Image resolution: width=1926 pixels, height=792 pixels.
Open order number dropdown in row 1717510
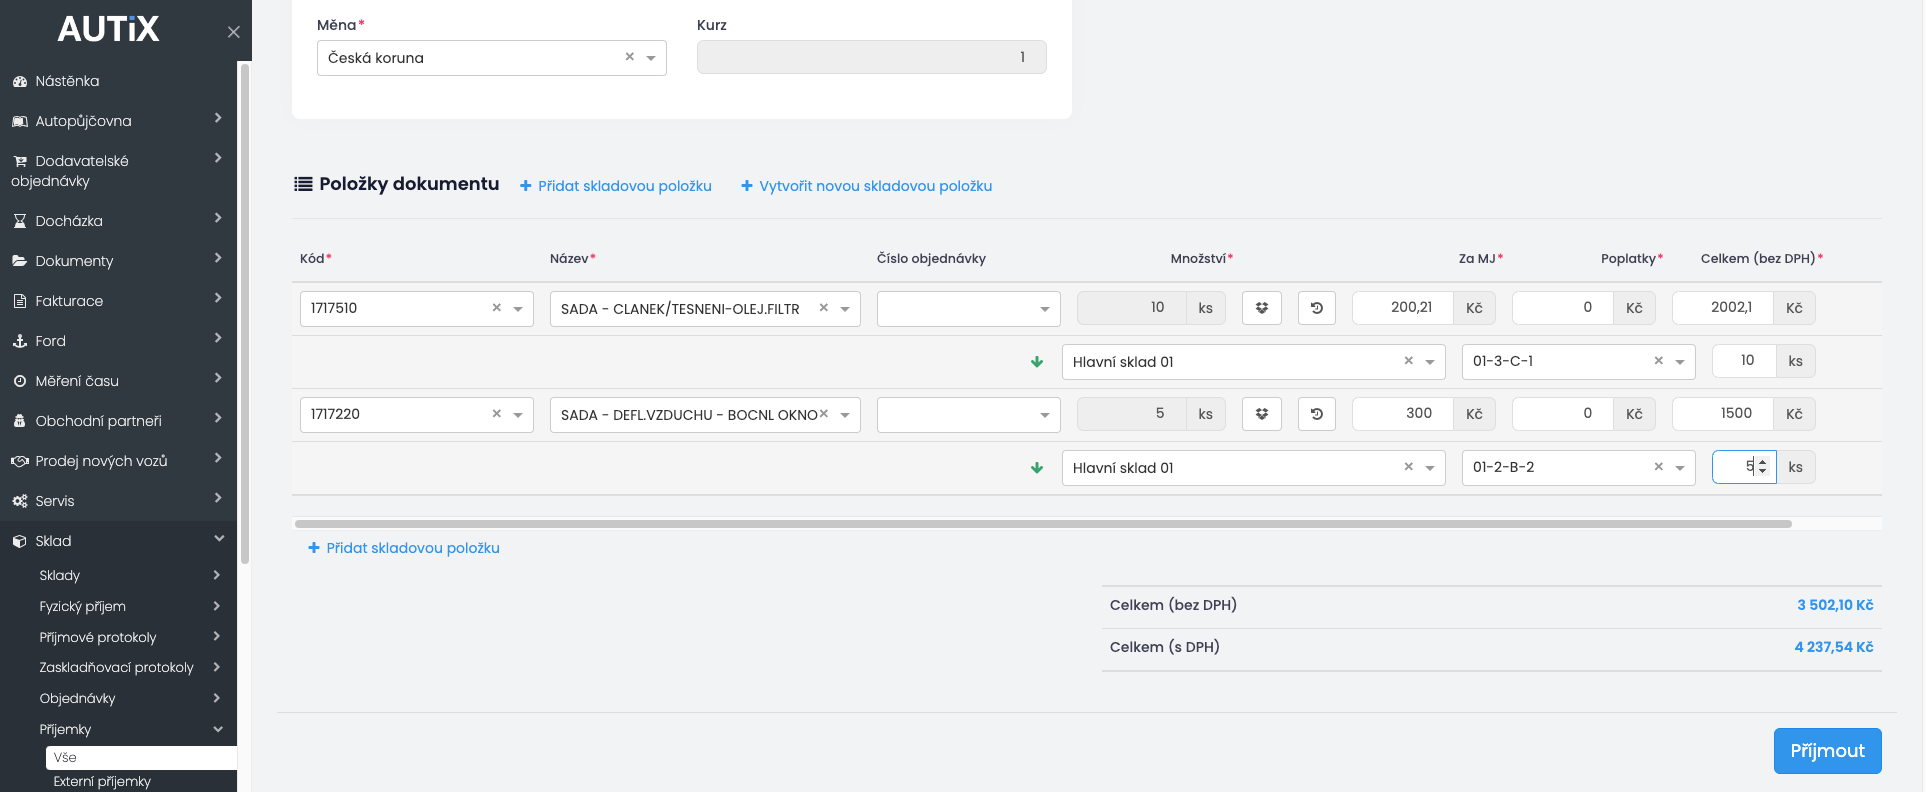1045,309
